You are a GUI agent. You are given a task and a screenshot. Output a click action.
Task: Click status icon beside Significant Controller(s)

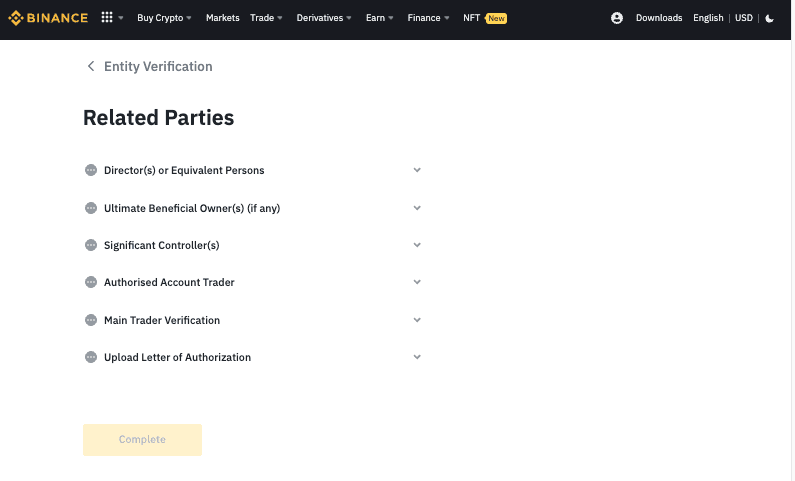click(91, 245)
